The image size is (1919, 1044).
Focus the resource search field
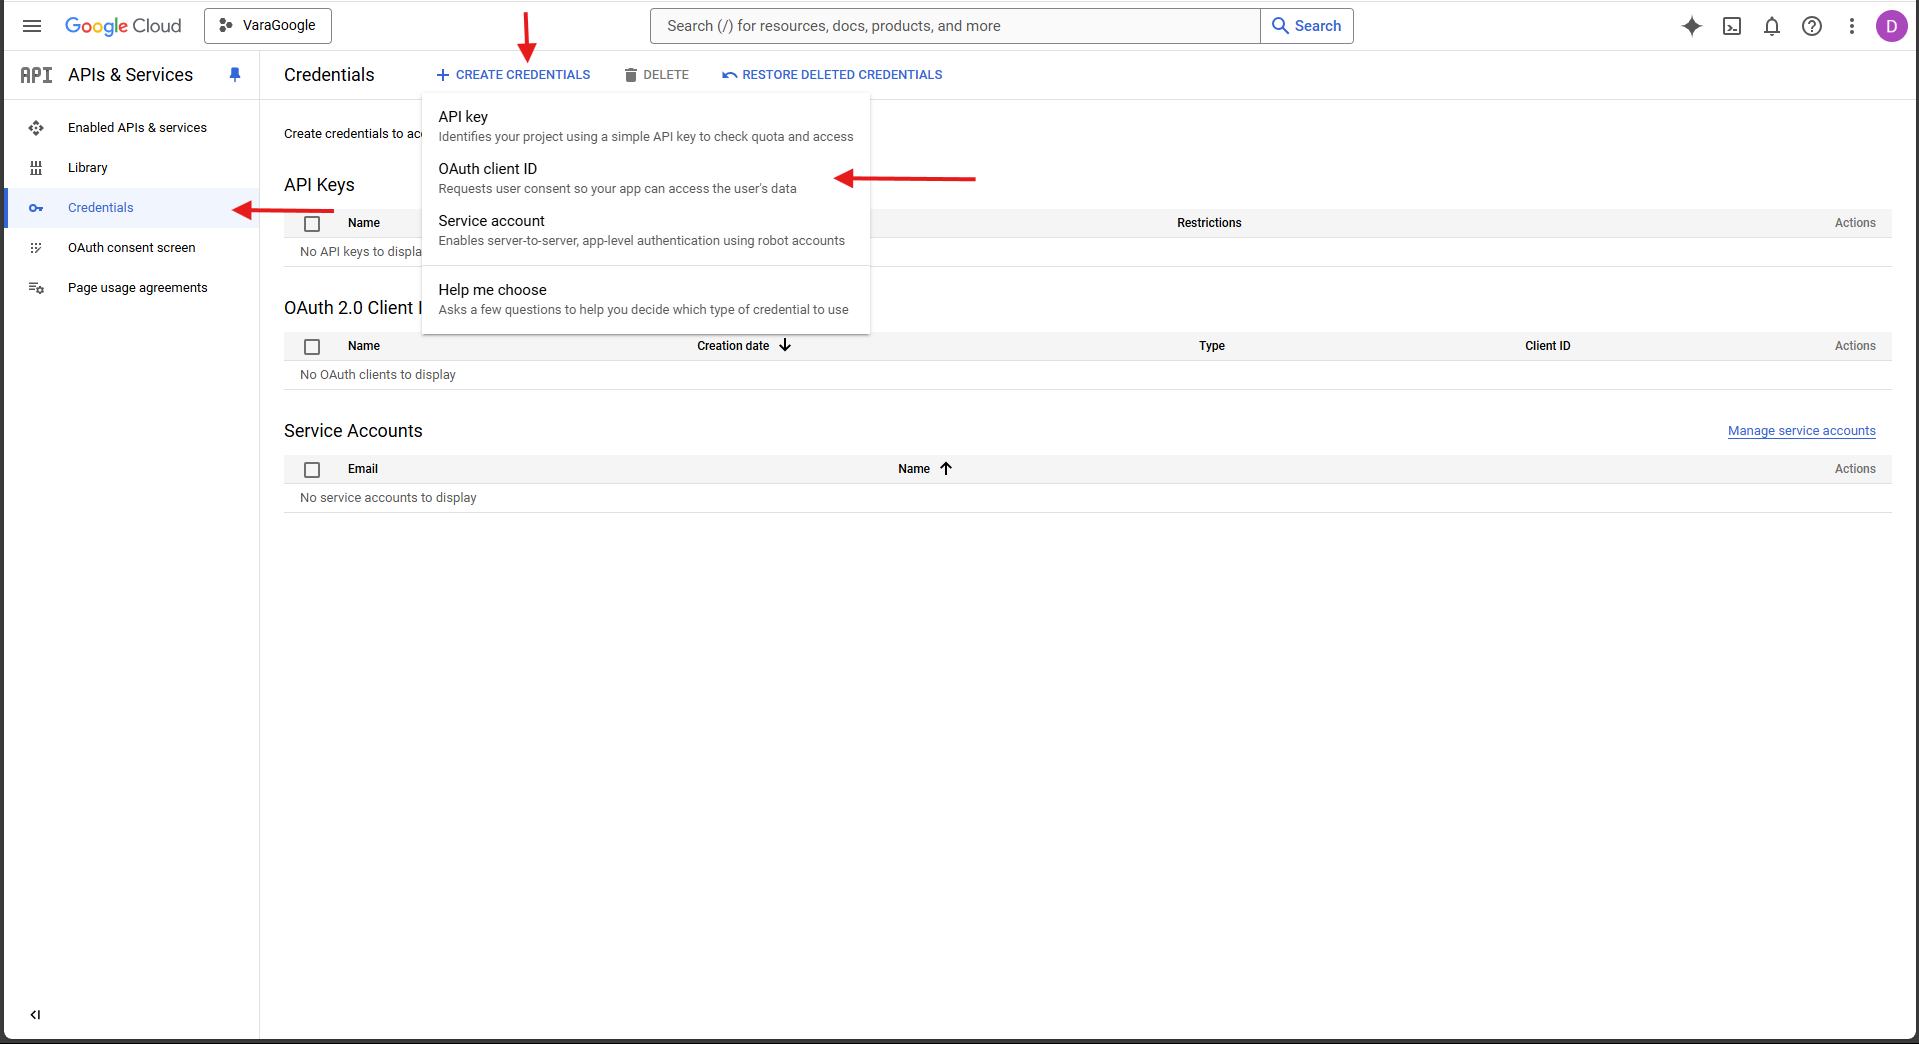[955, 26]
